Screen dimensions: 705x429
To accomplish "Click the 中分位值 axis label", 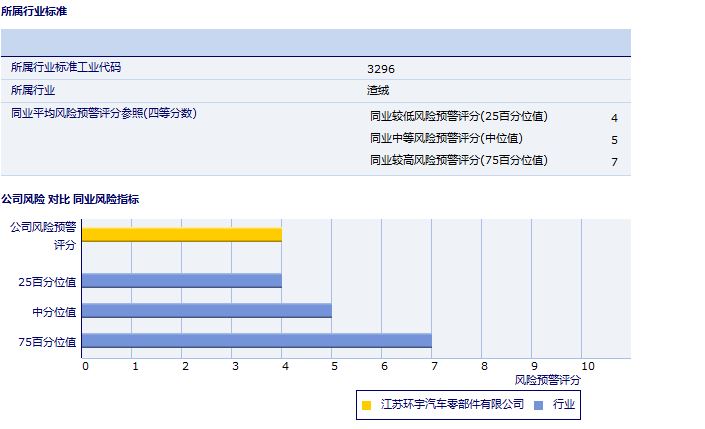I will coord(54,312).
